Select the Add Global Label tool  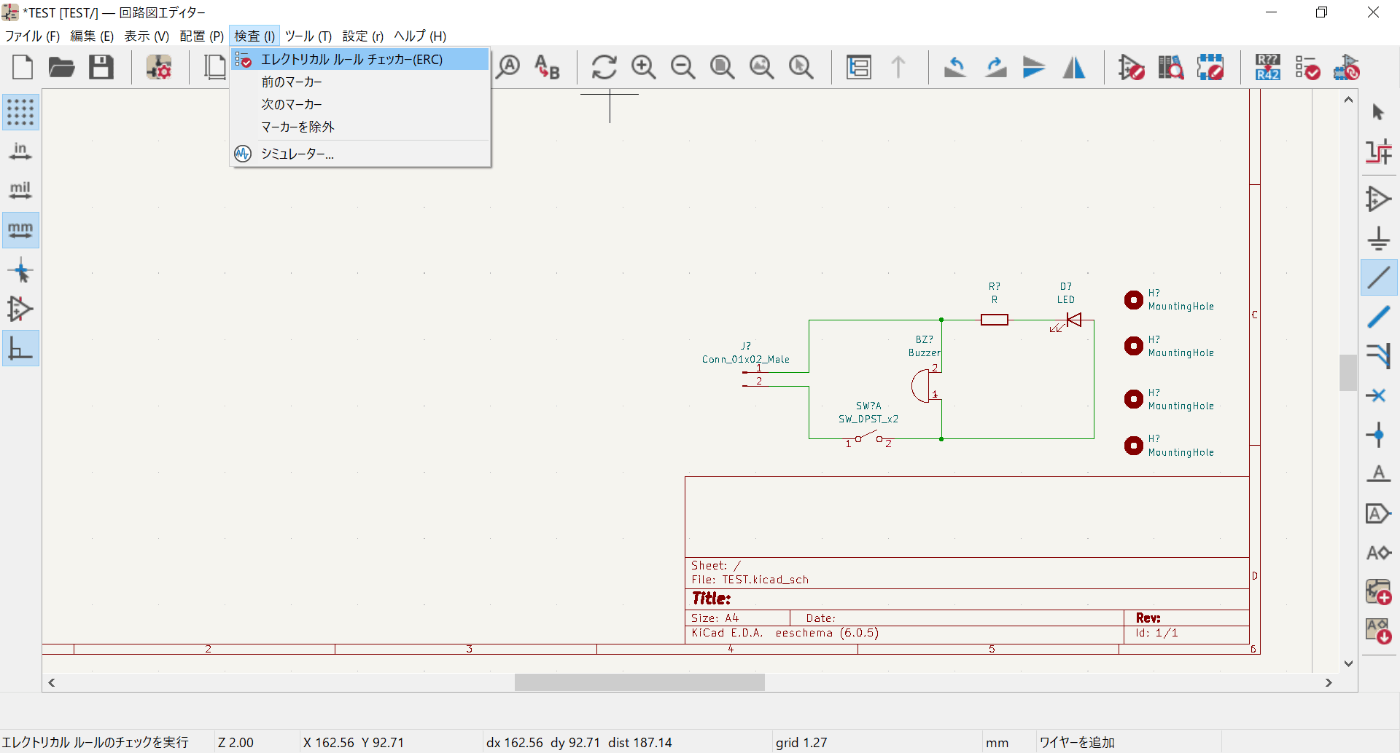(x=1379, y=513)
